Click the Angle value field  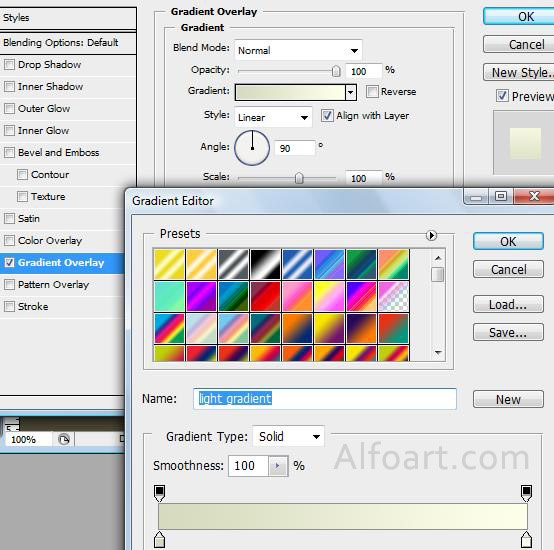(295, 148)
